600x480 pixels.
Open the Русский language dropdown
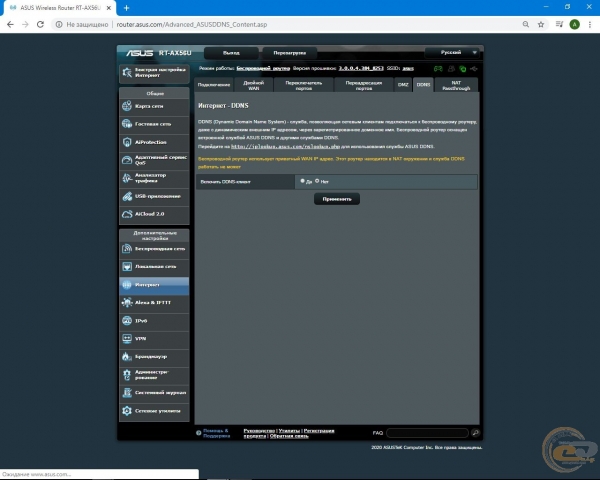coord(453,52)
